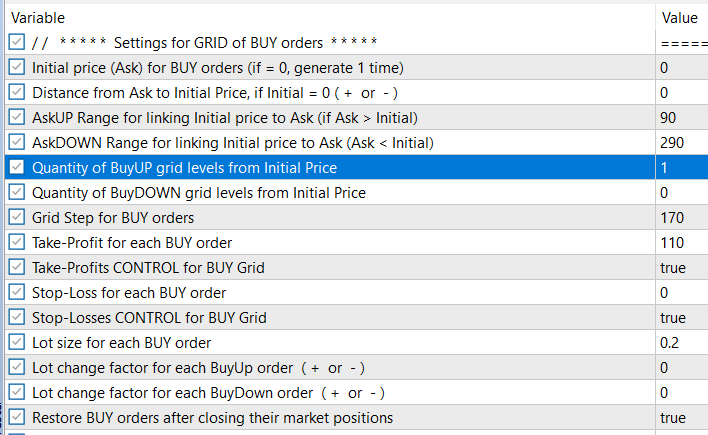Toggle the Settings for GRID of BUY orders checkbox
The width and height of the screenshot is (708, 435).
(16, 42)
